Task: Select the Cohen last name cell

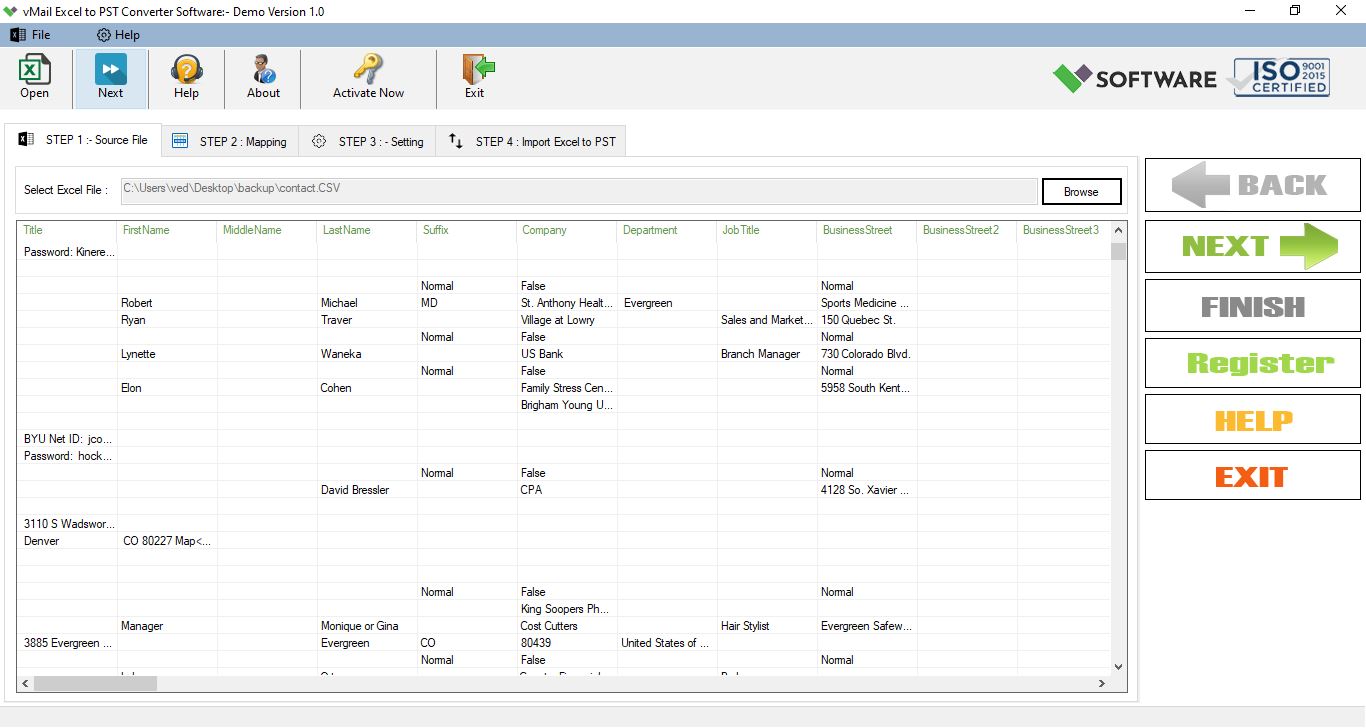Action: click(367, 388)
